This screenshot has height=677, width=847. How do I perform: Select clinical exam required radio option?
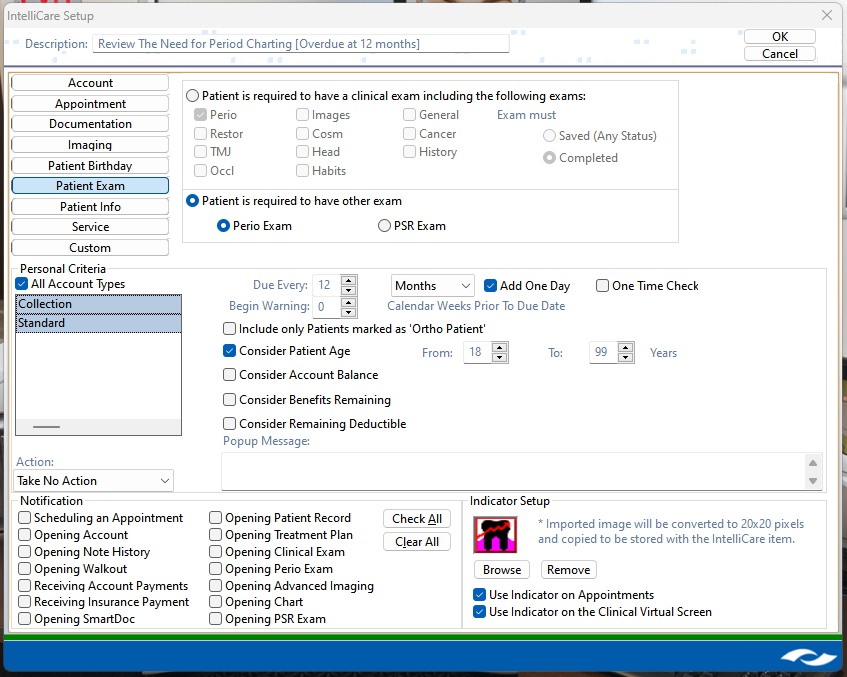point(192,96)
